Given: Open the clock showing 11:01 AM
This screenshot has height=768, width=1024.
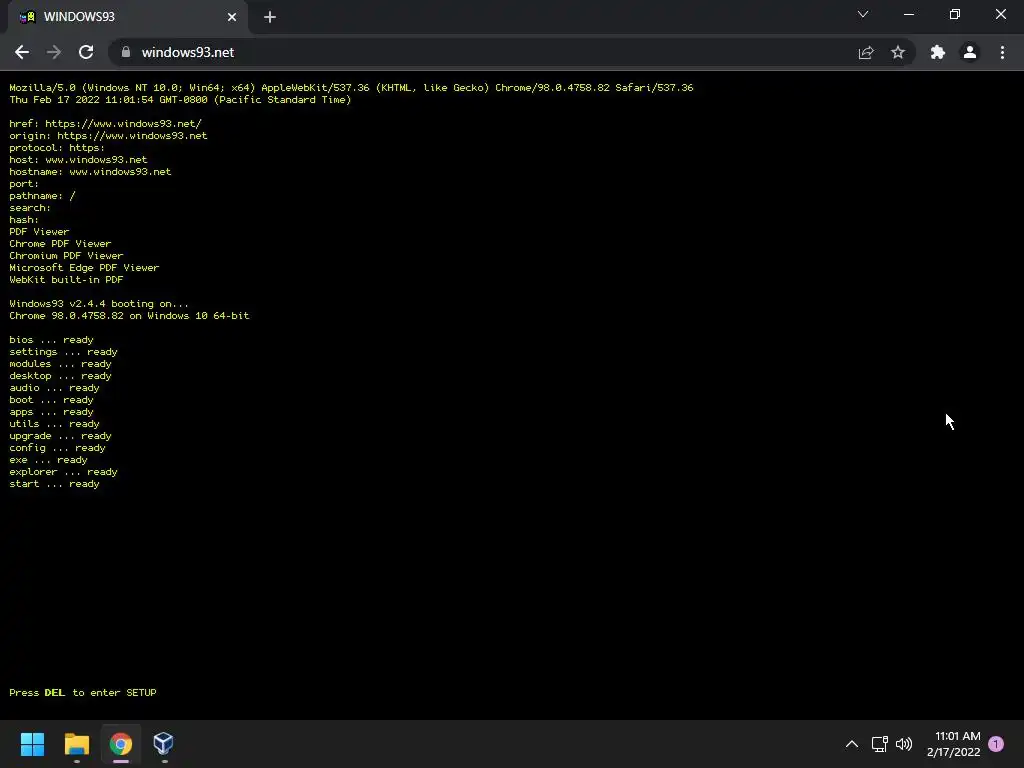Looking at the screenshot, I should (954, 744).
